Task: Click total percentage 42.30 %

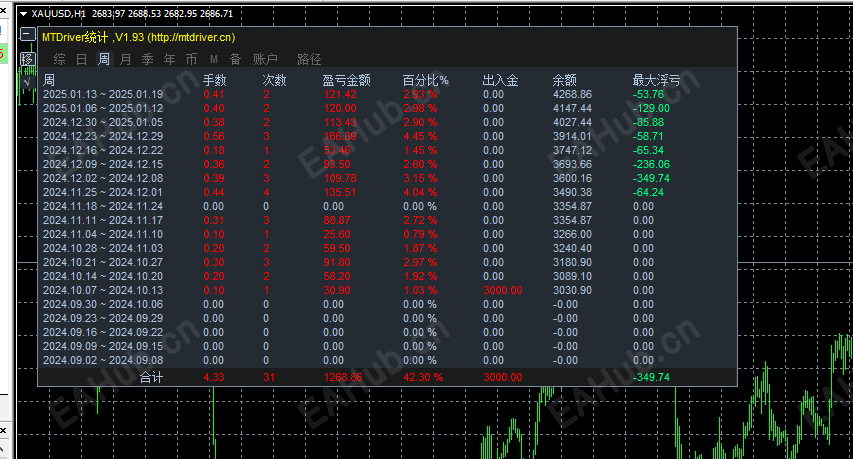Action: click(x=423, y=377)
